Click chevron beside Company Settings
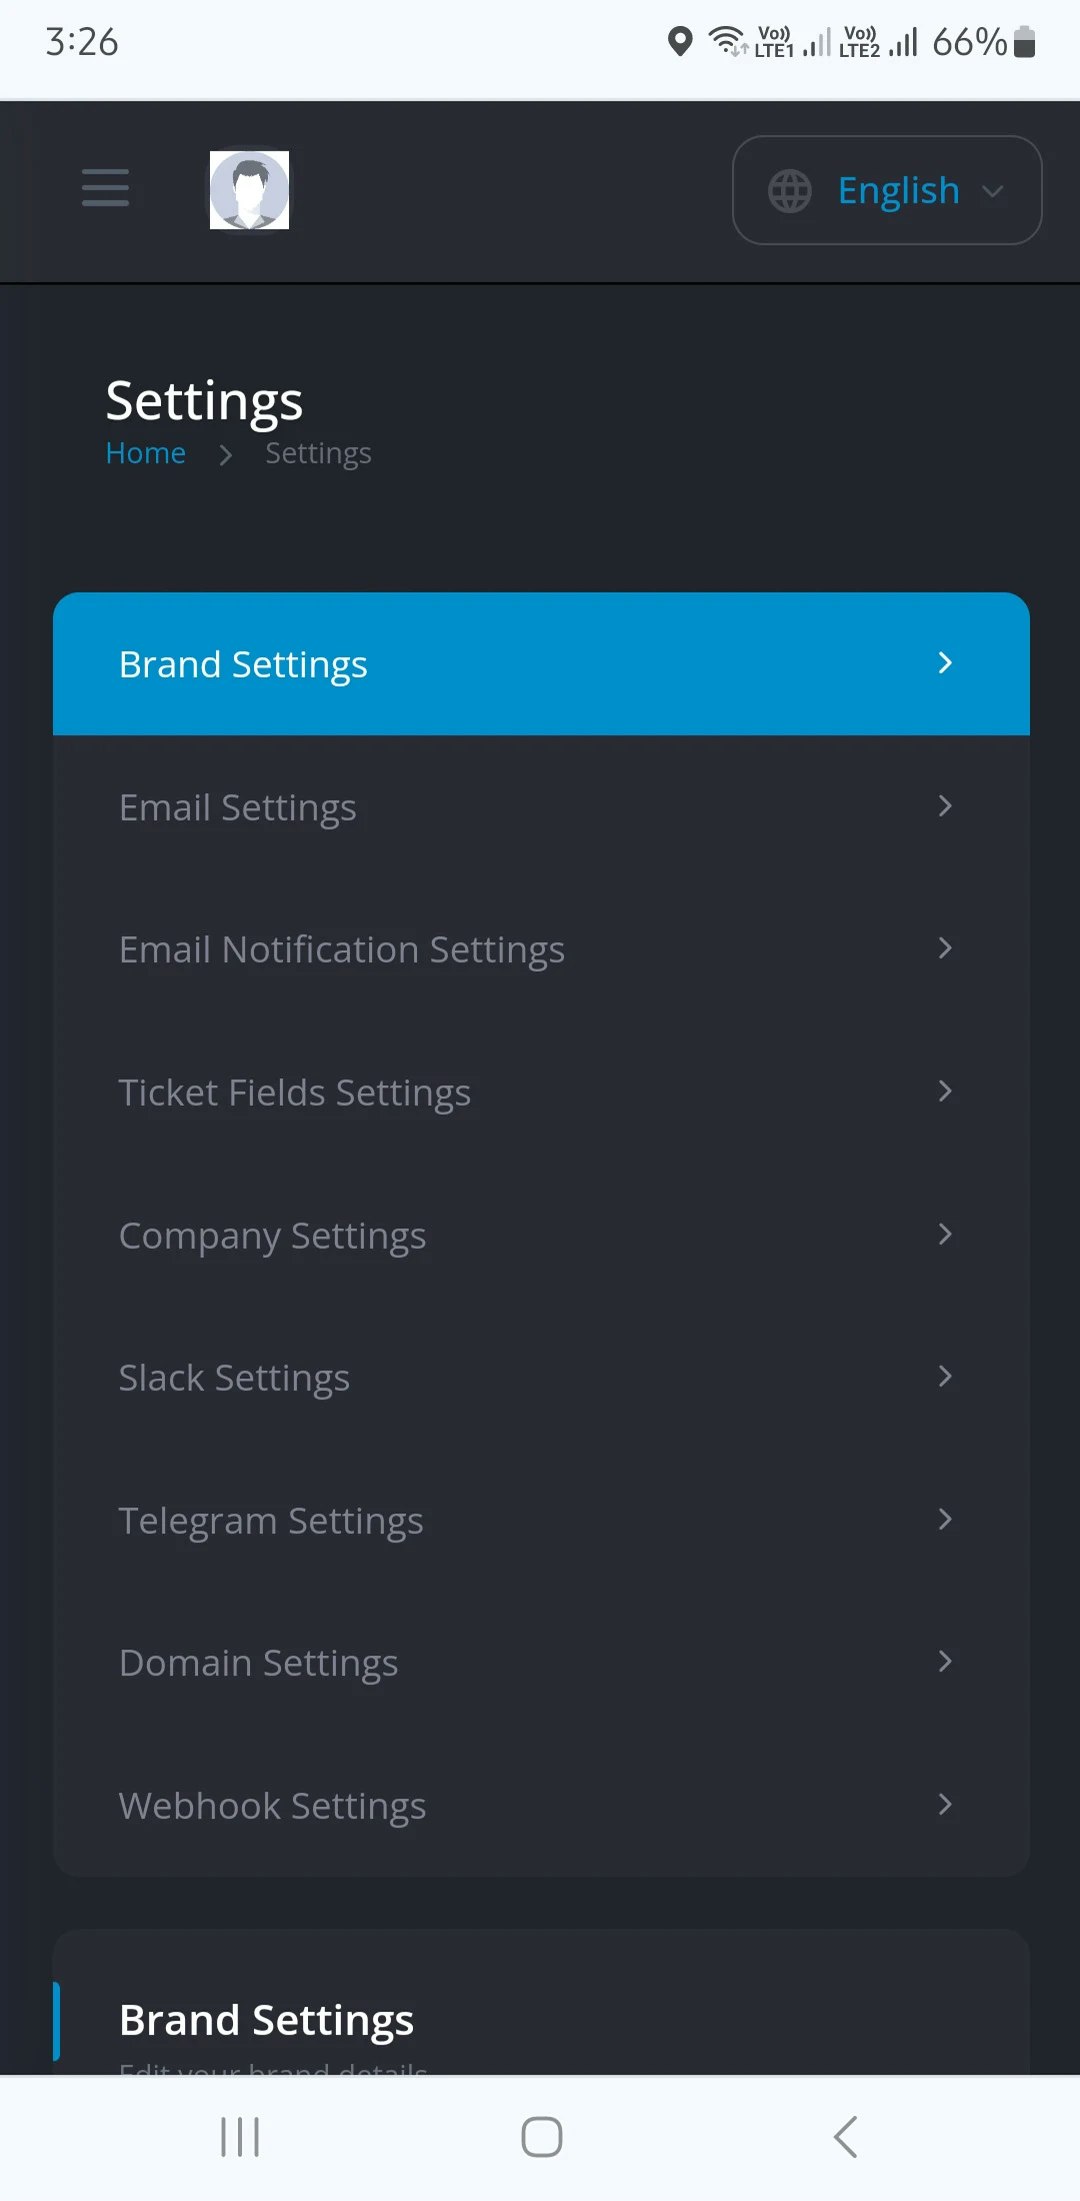Viewport: 1080px width, 2201px height. coord(945,1234)
